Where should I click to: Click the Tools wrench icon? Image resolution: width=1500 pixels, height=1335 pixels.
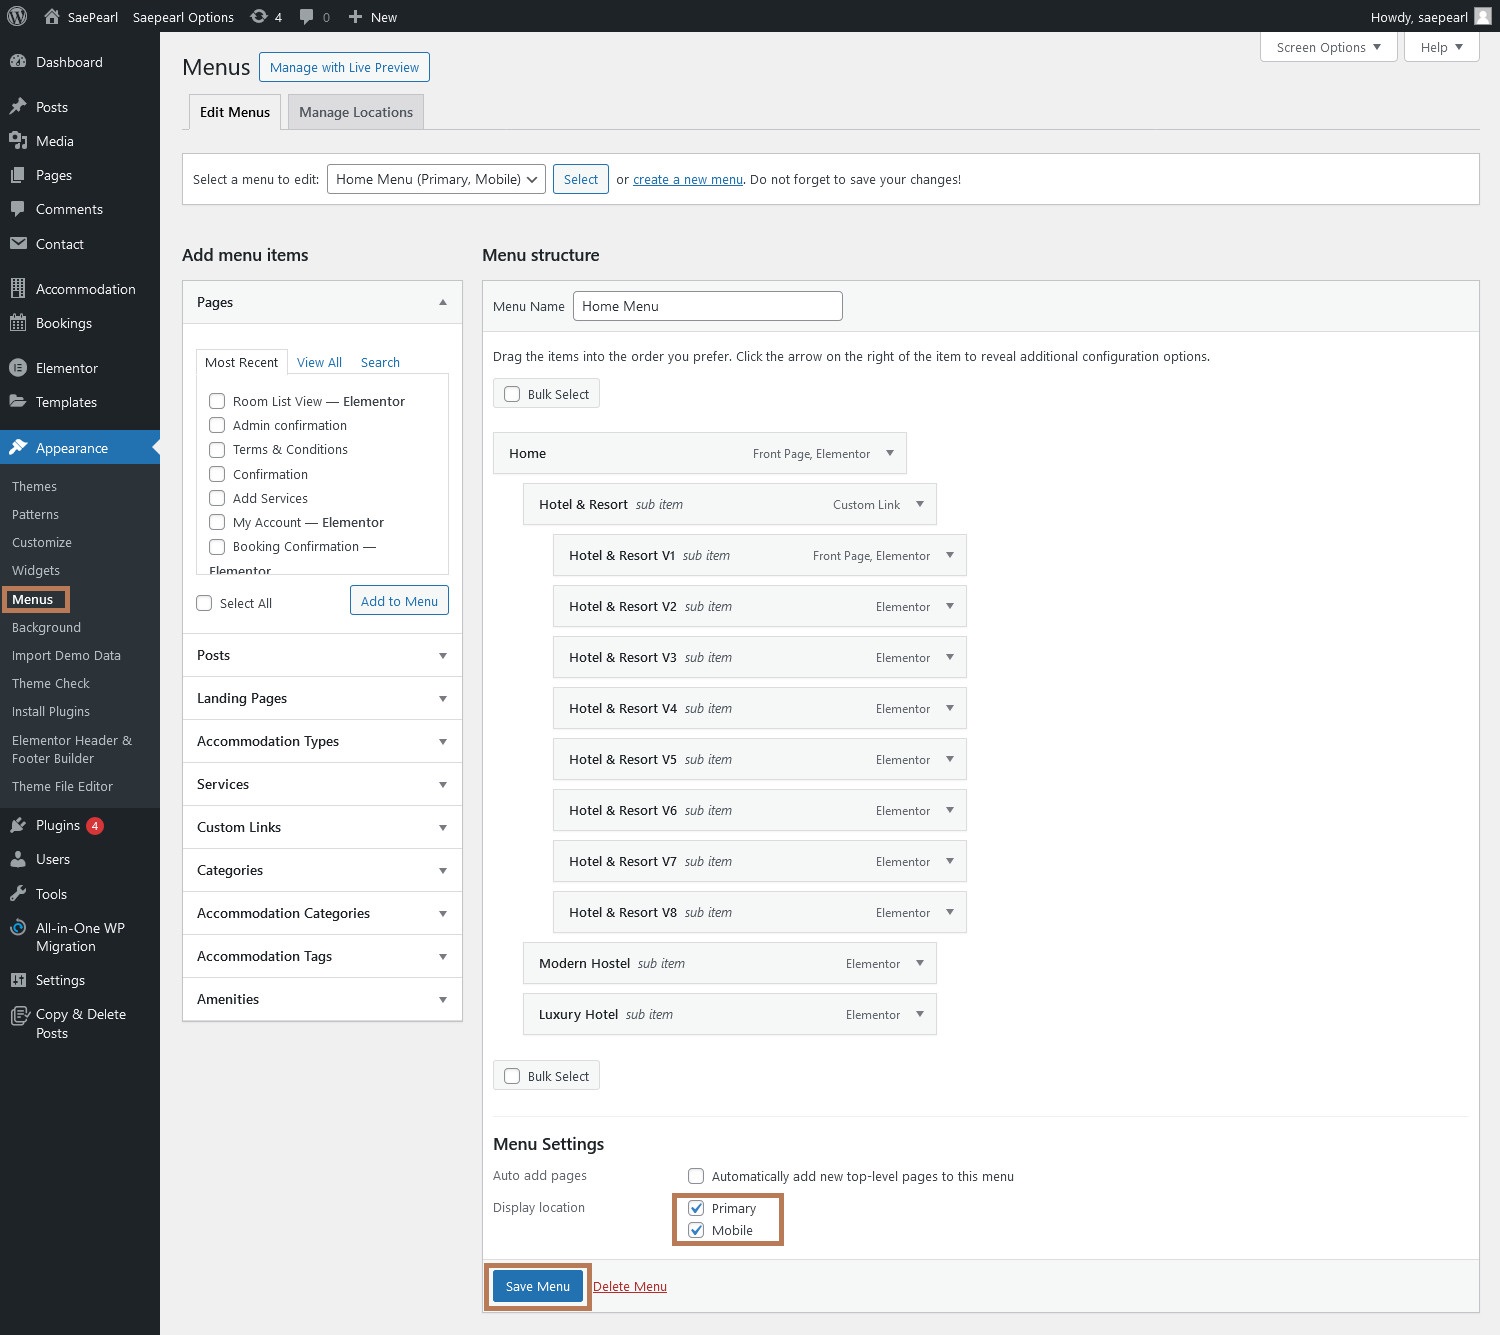pyautogui.click(x=18, y=894)
